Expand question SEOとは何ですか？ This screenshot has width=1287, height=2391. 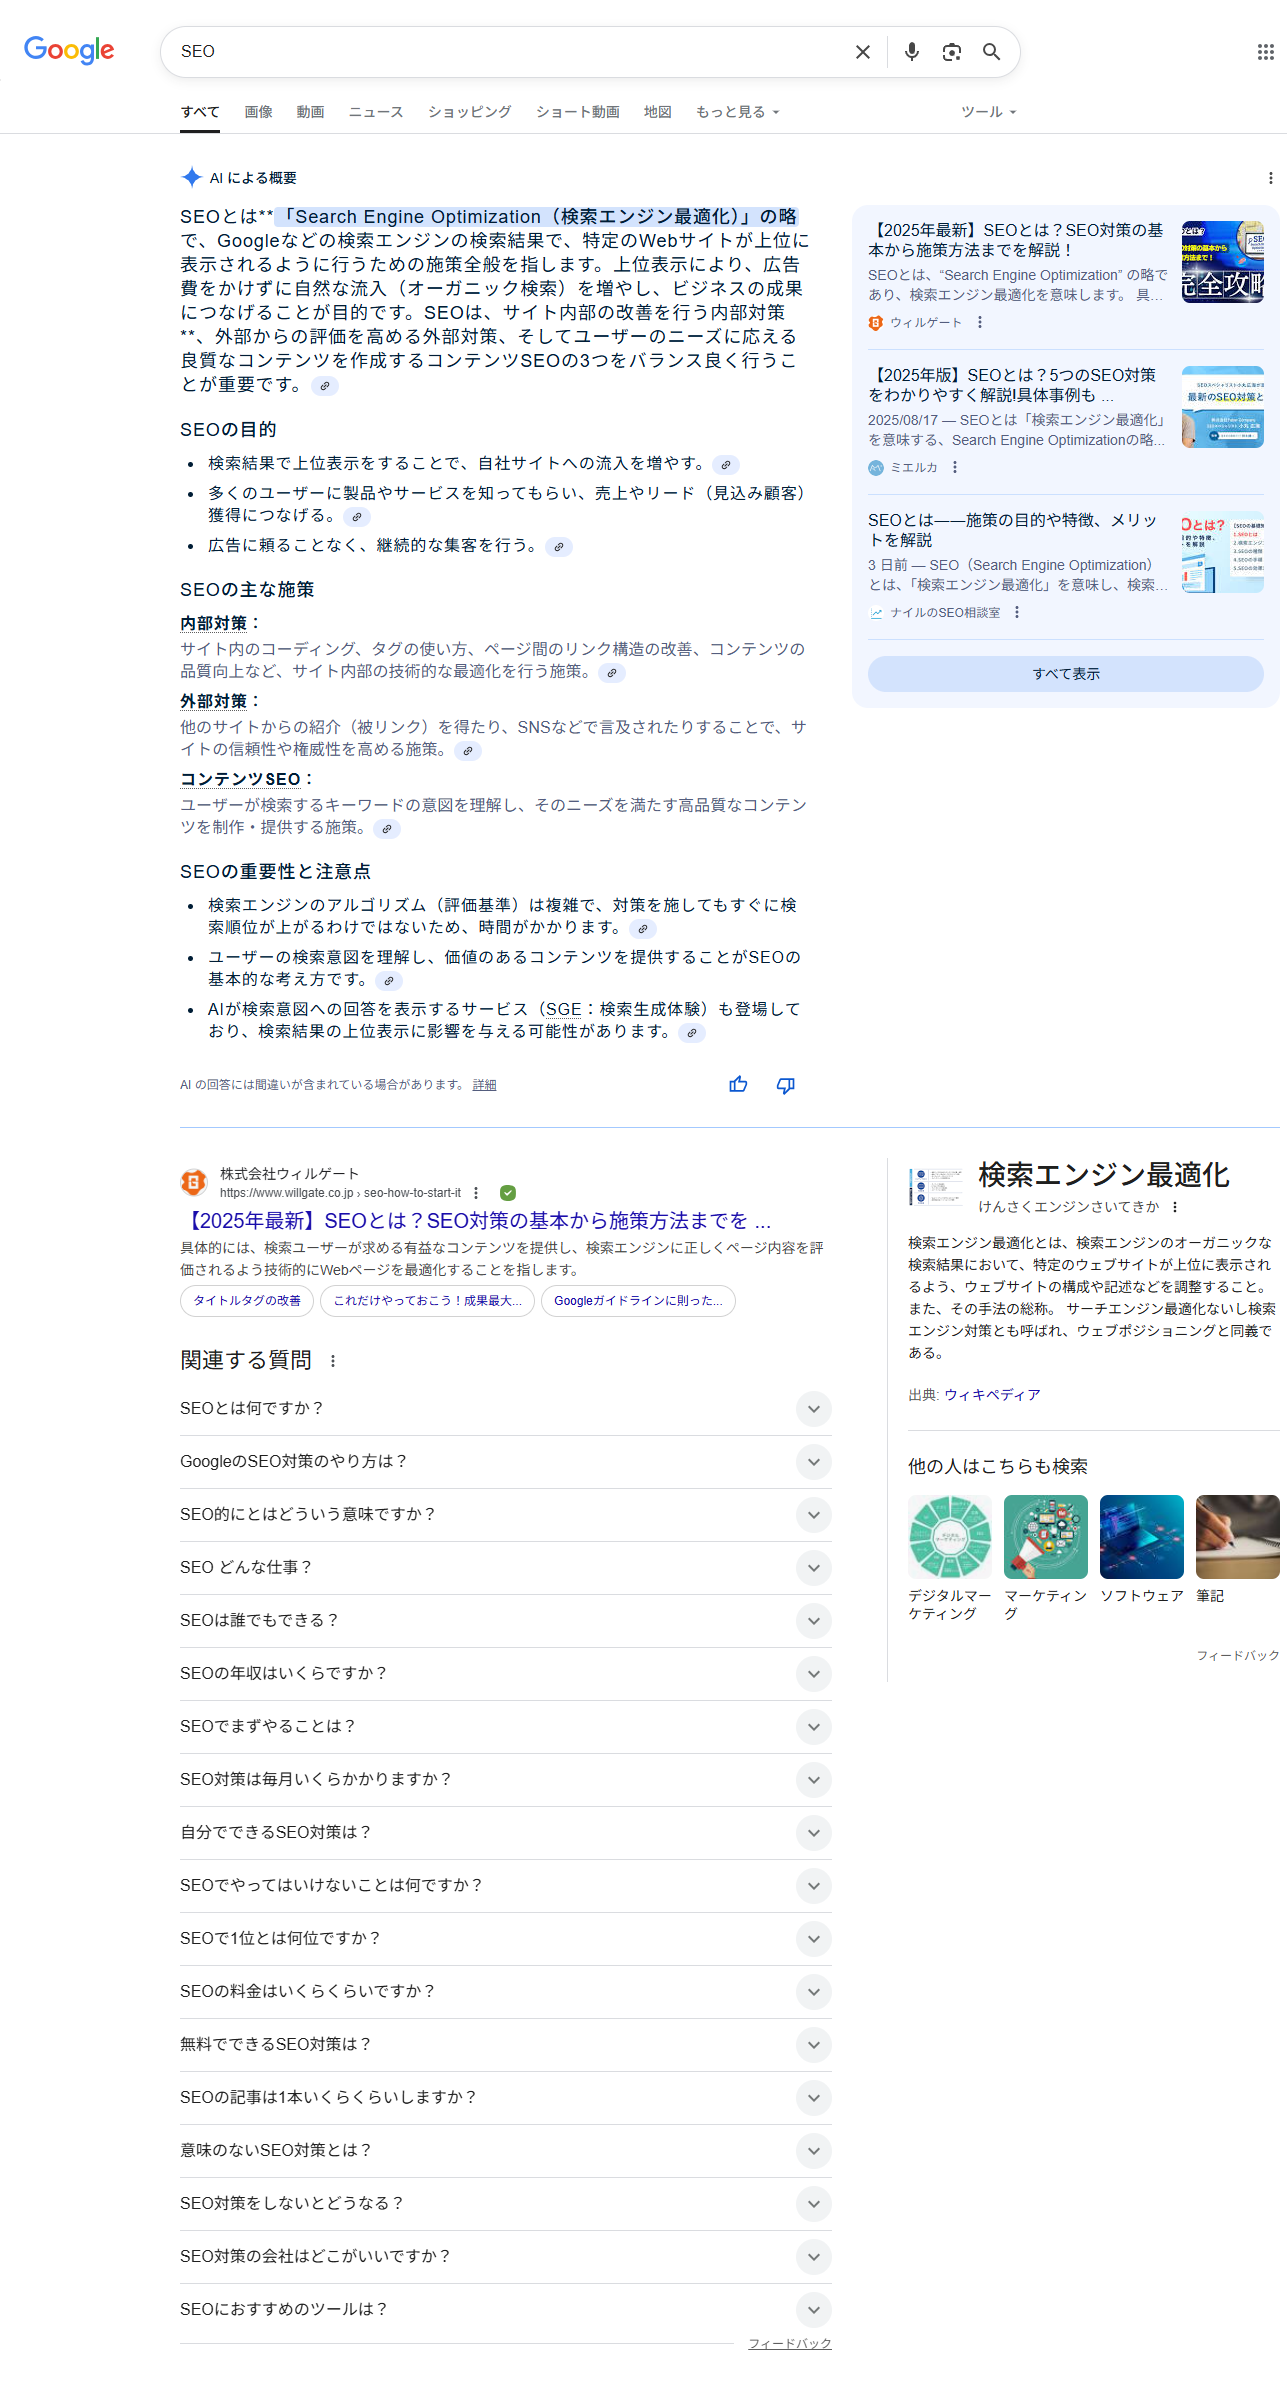click(506, 1409)
